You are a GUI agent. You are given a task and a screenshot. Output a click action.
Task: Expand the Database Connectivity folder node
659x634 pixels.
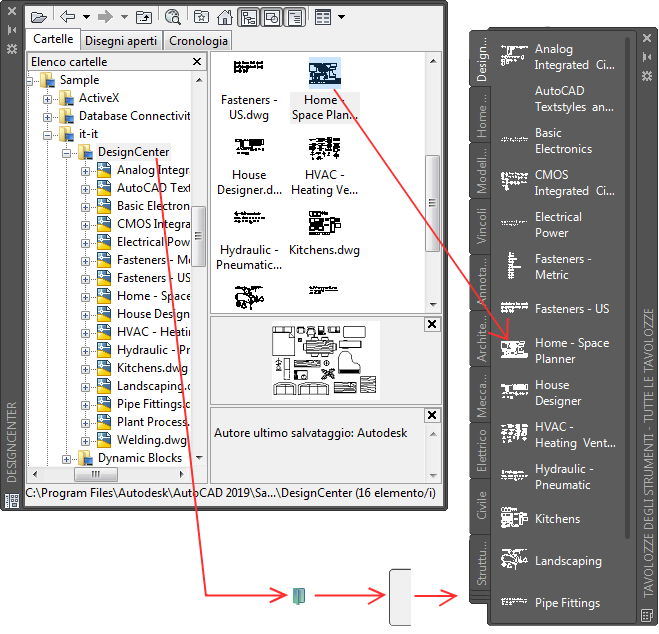pyautogui.click(x=47, y=117)
